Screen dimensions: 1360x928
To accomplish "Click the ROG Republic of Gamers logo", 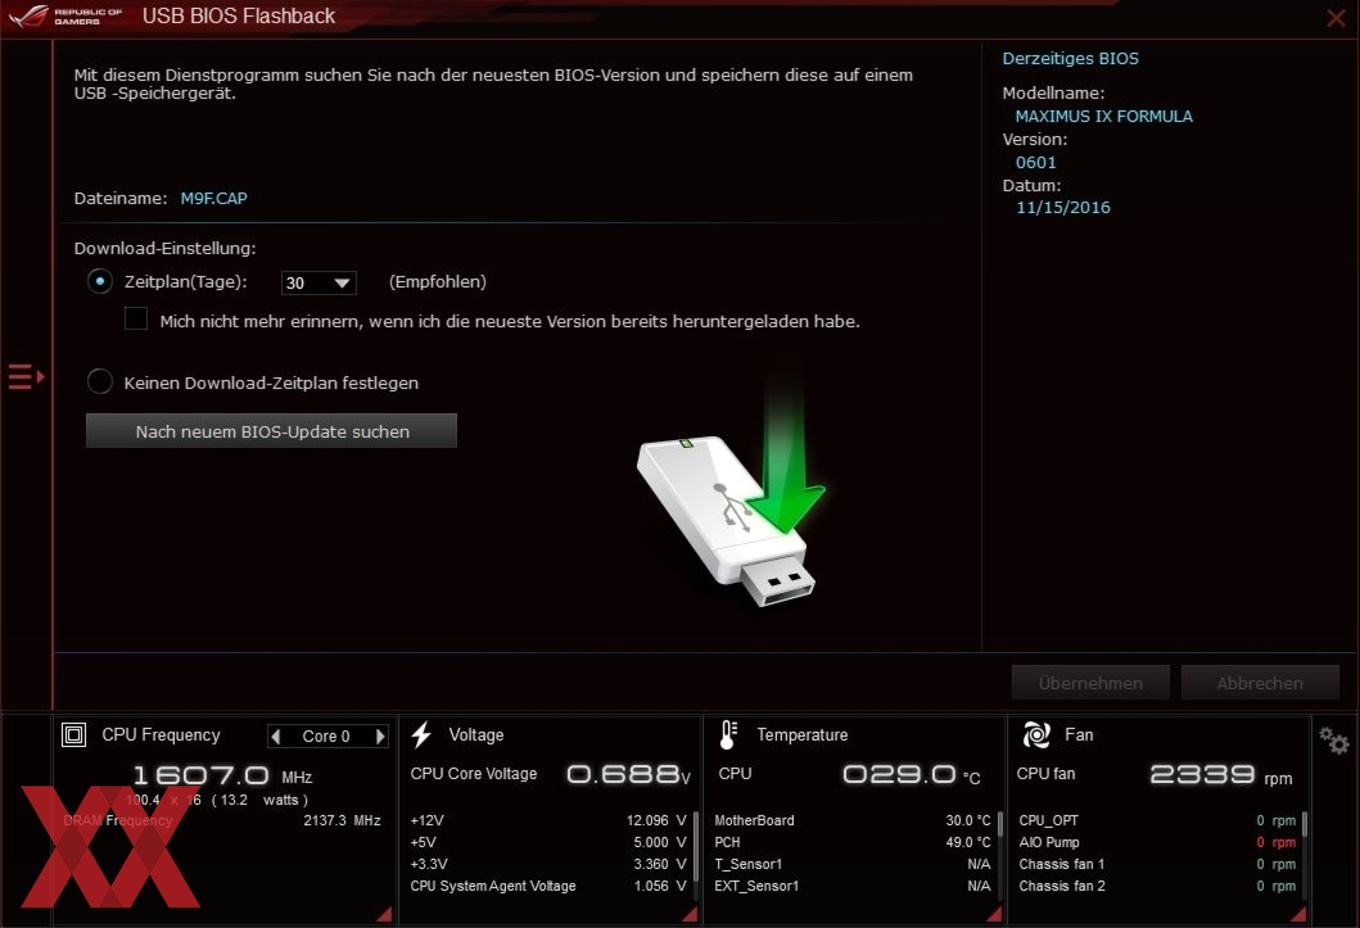I will [x=65, y=16].
